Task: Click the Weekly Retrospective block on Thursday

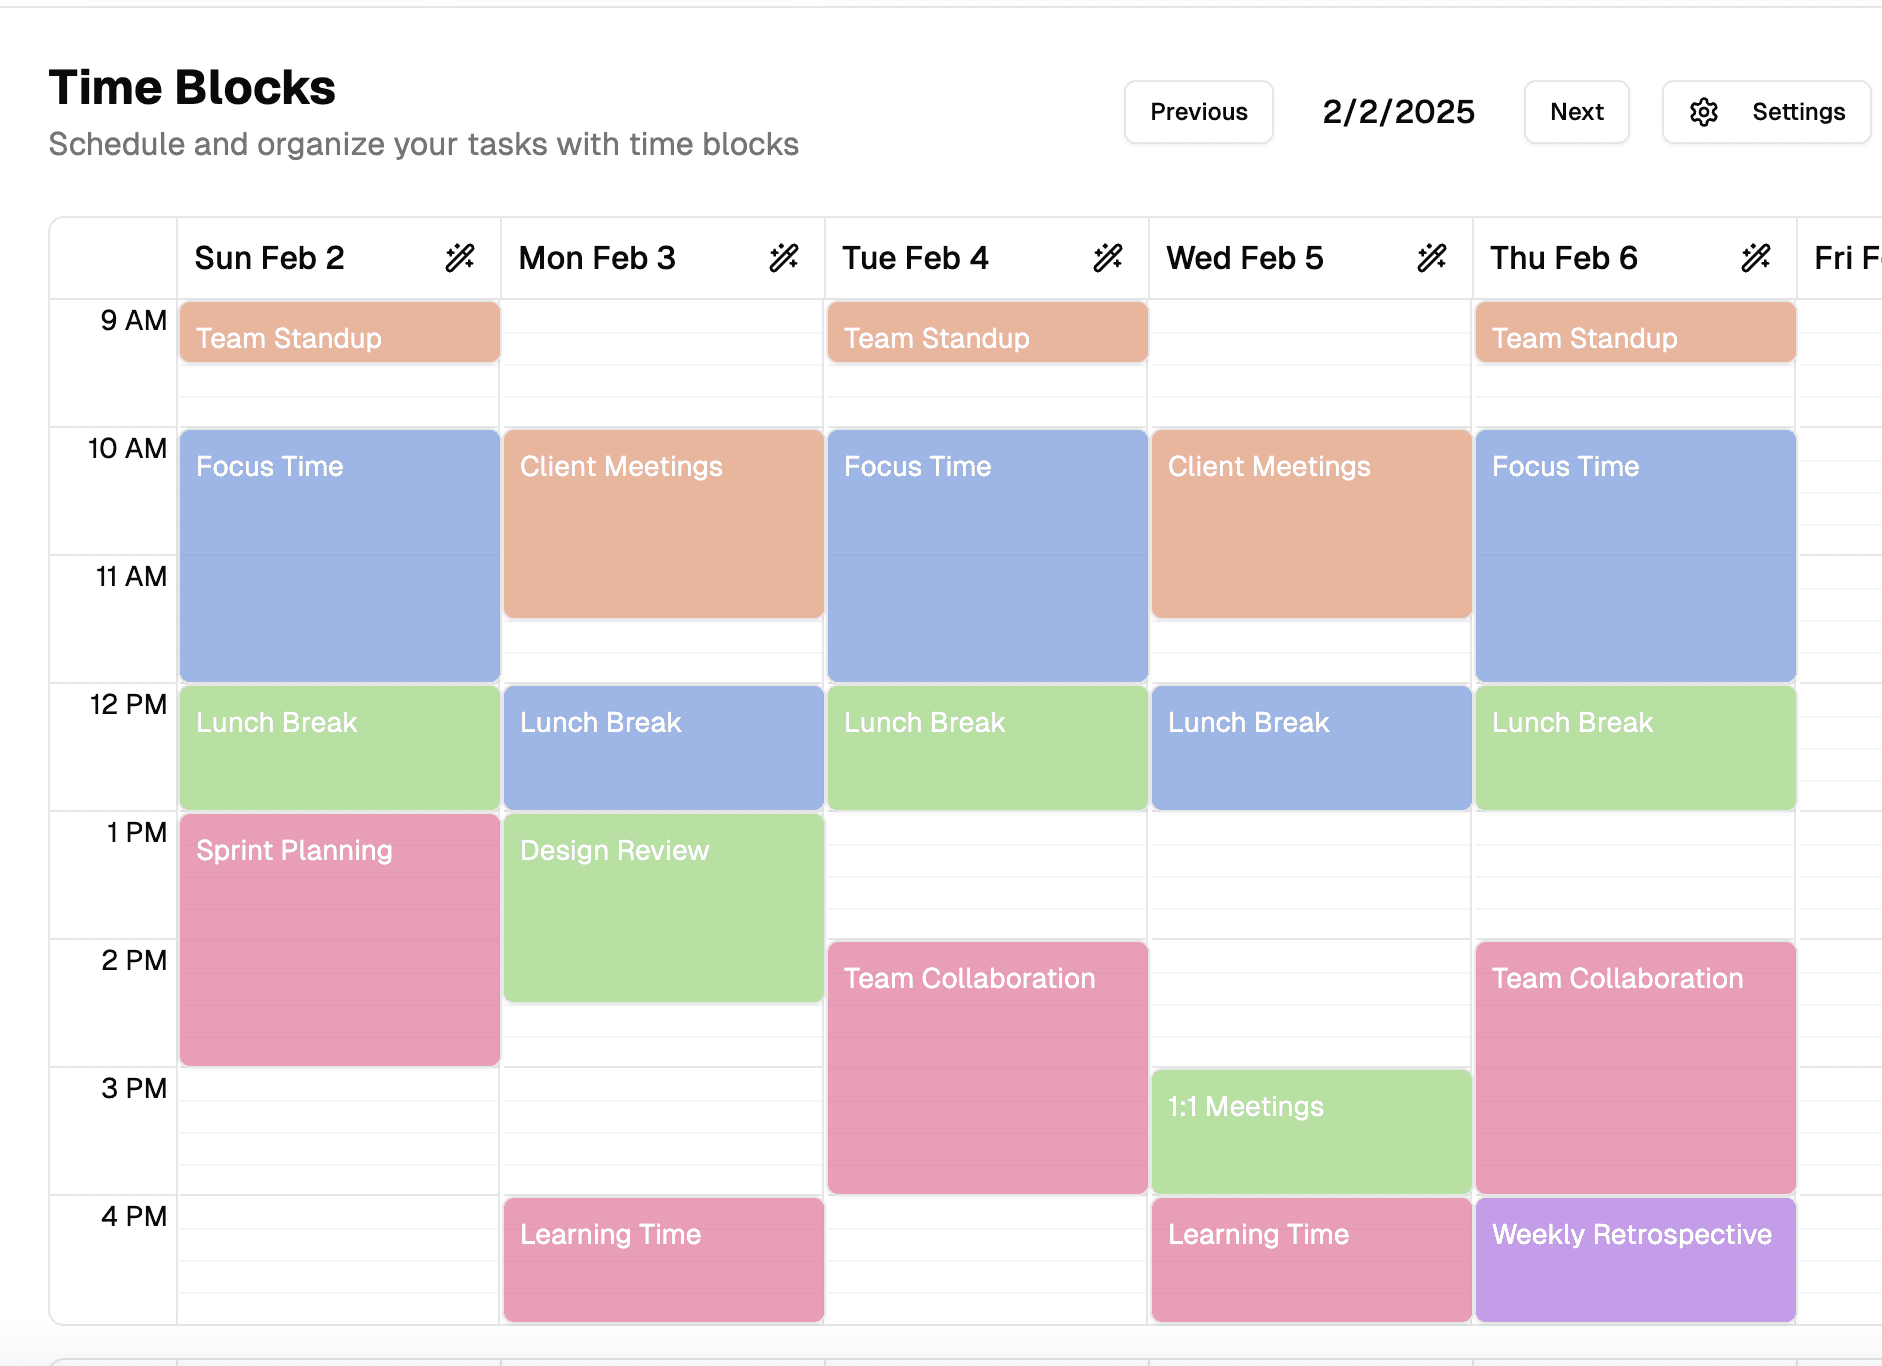Action: point(1635,1258)
